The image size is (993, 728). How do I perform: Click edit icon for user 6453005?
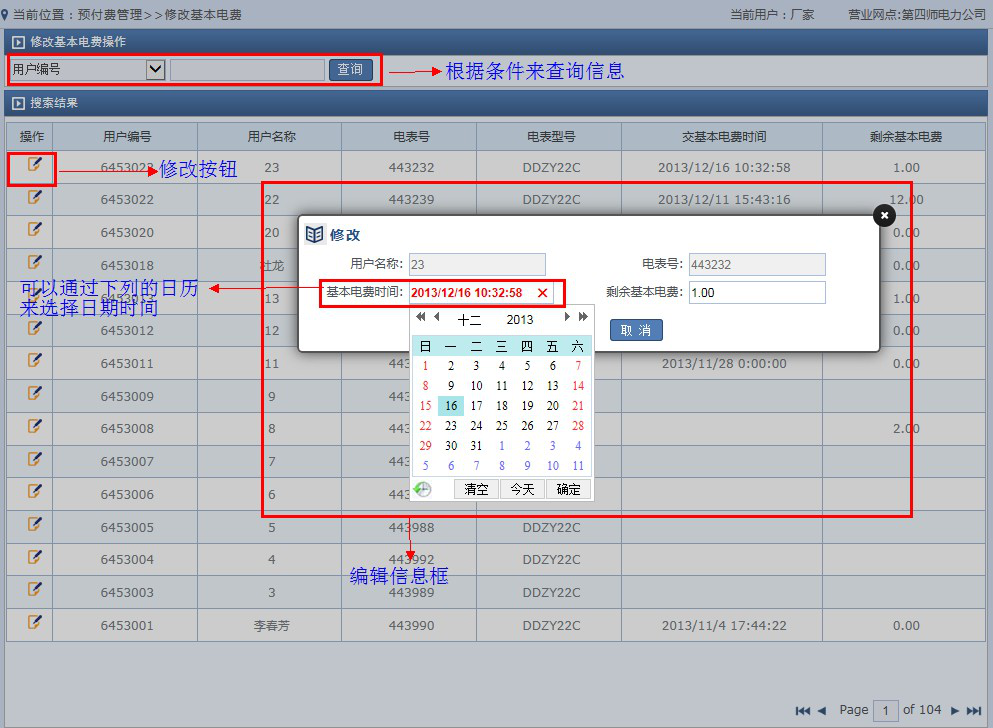point(34,525)
